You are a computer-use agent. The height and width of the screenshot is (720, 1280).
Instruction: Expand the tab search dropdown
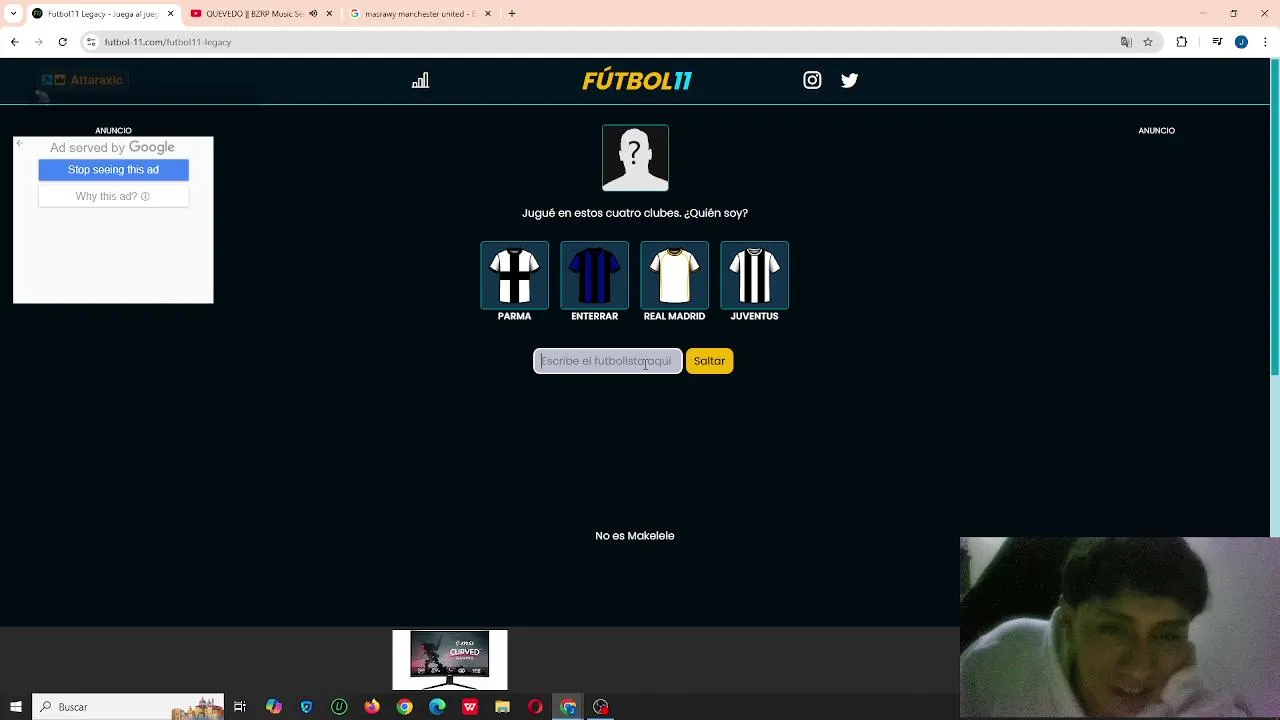point(13,14)
